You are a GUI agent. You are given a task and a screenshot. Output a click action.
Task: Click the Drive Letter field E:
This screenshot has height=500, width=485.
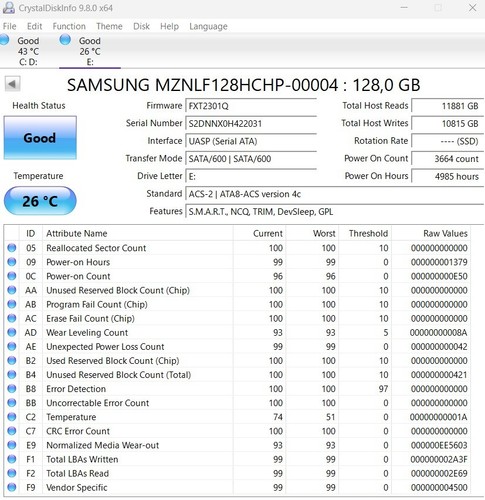click(x=251, y=176)
